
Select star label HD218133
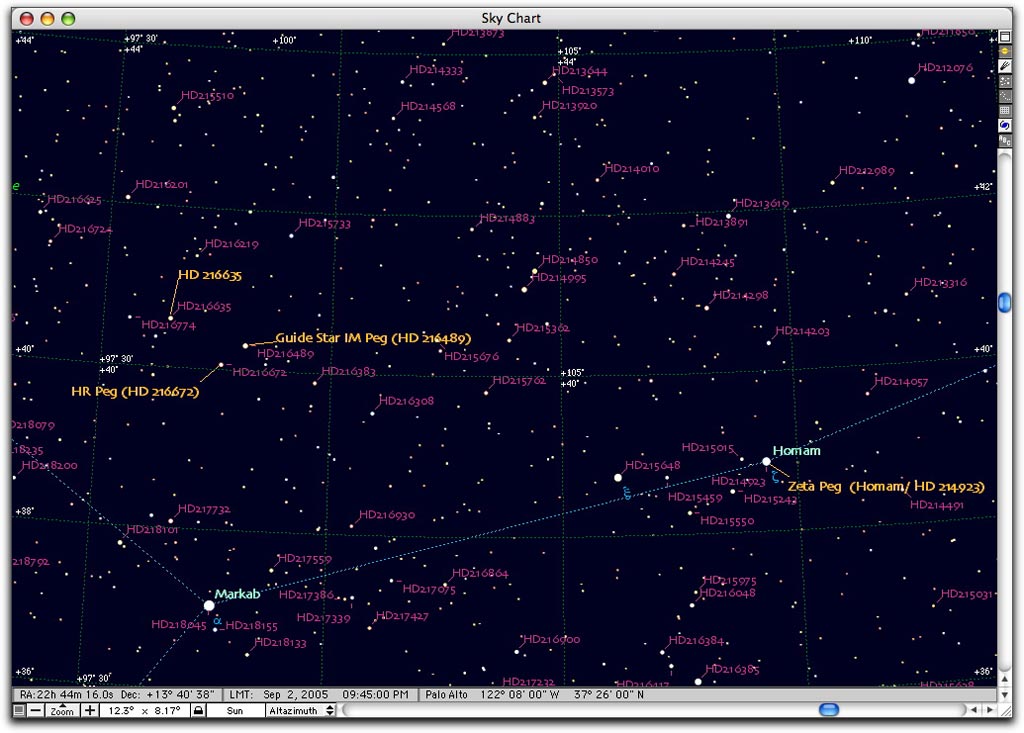point(280,642)
